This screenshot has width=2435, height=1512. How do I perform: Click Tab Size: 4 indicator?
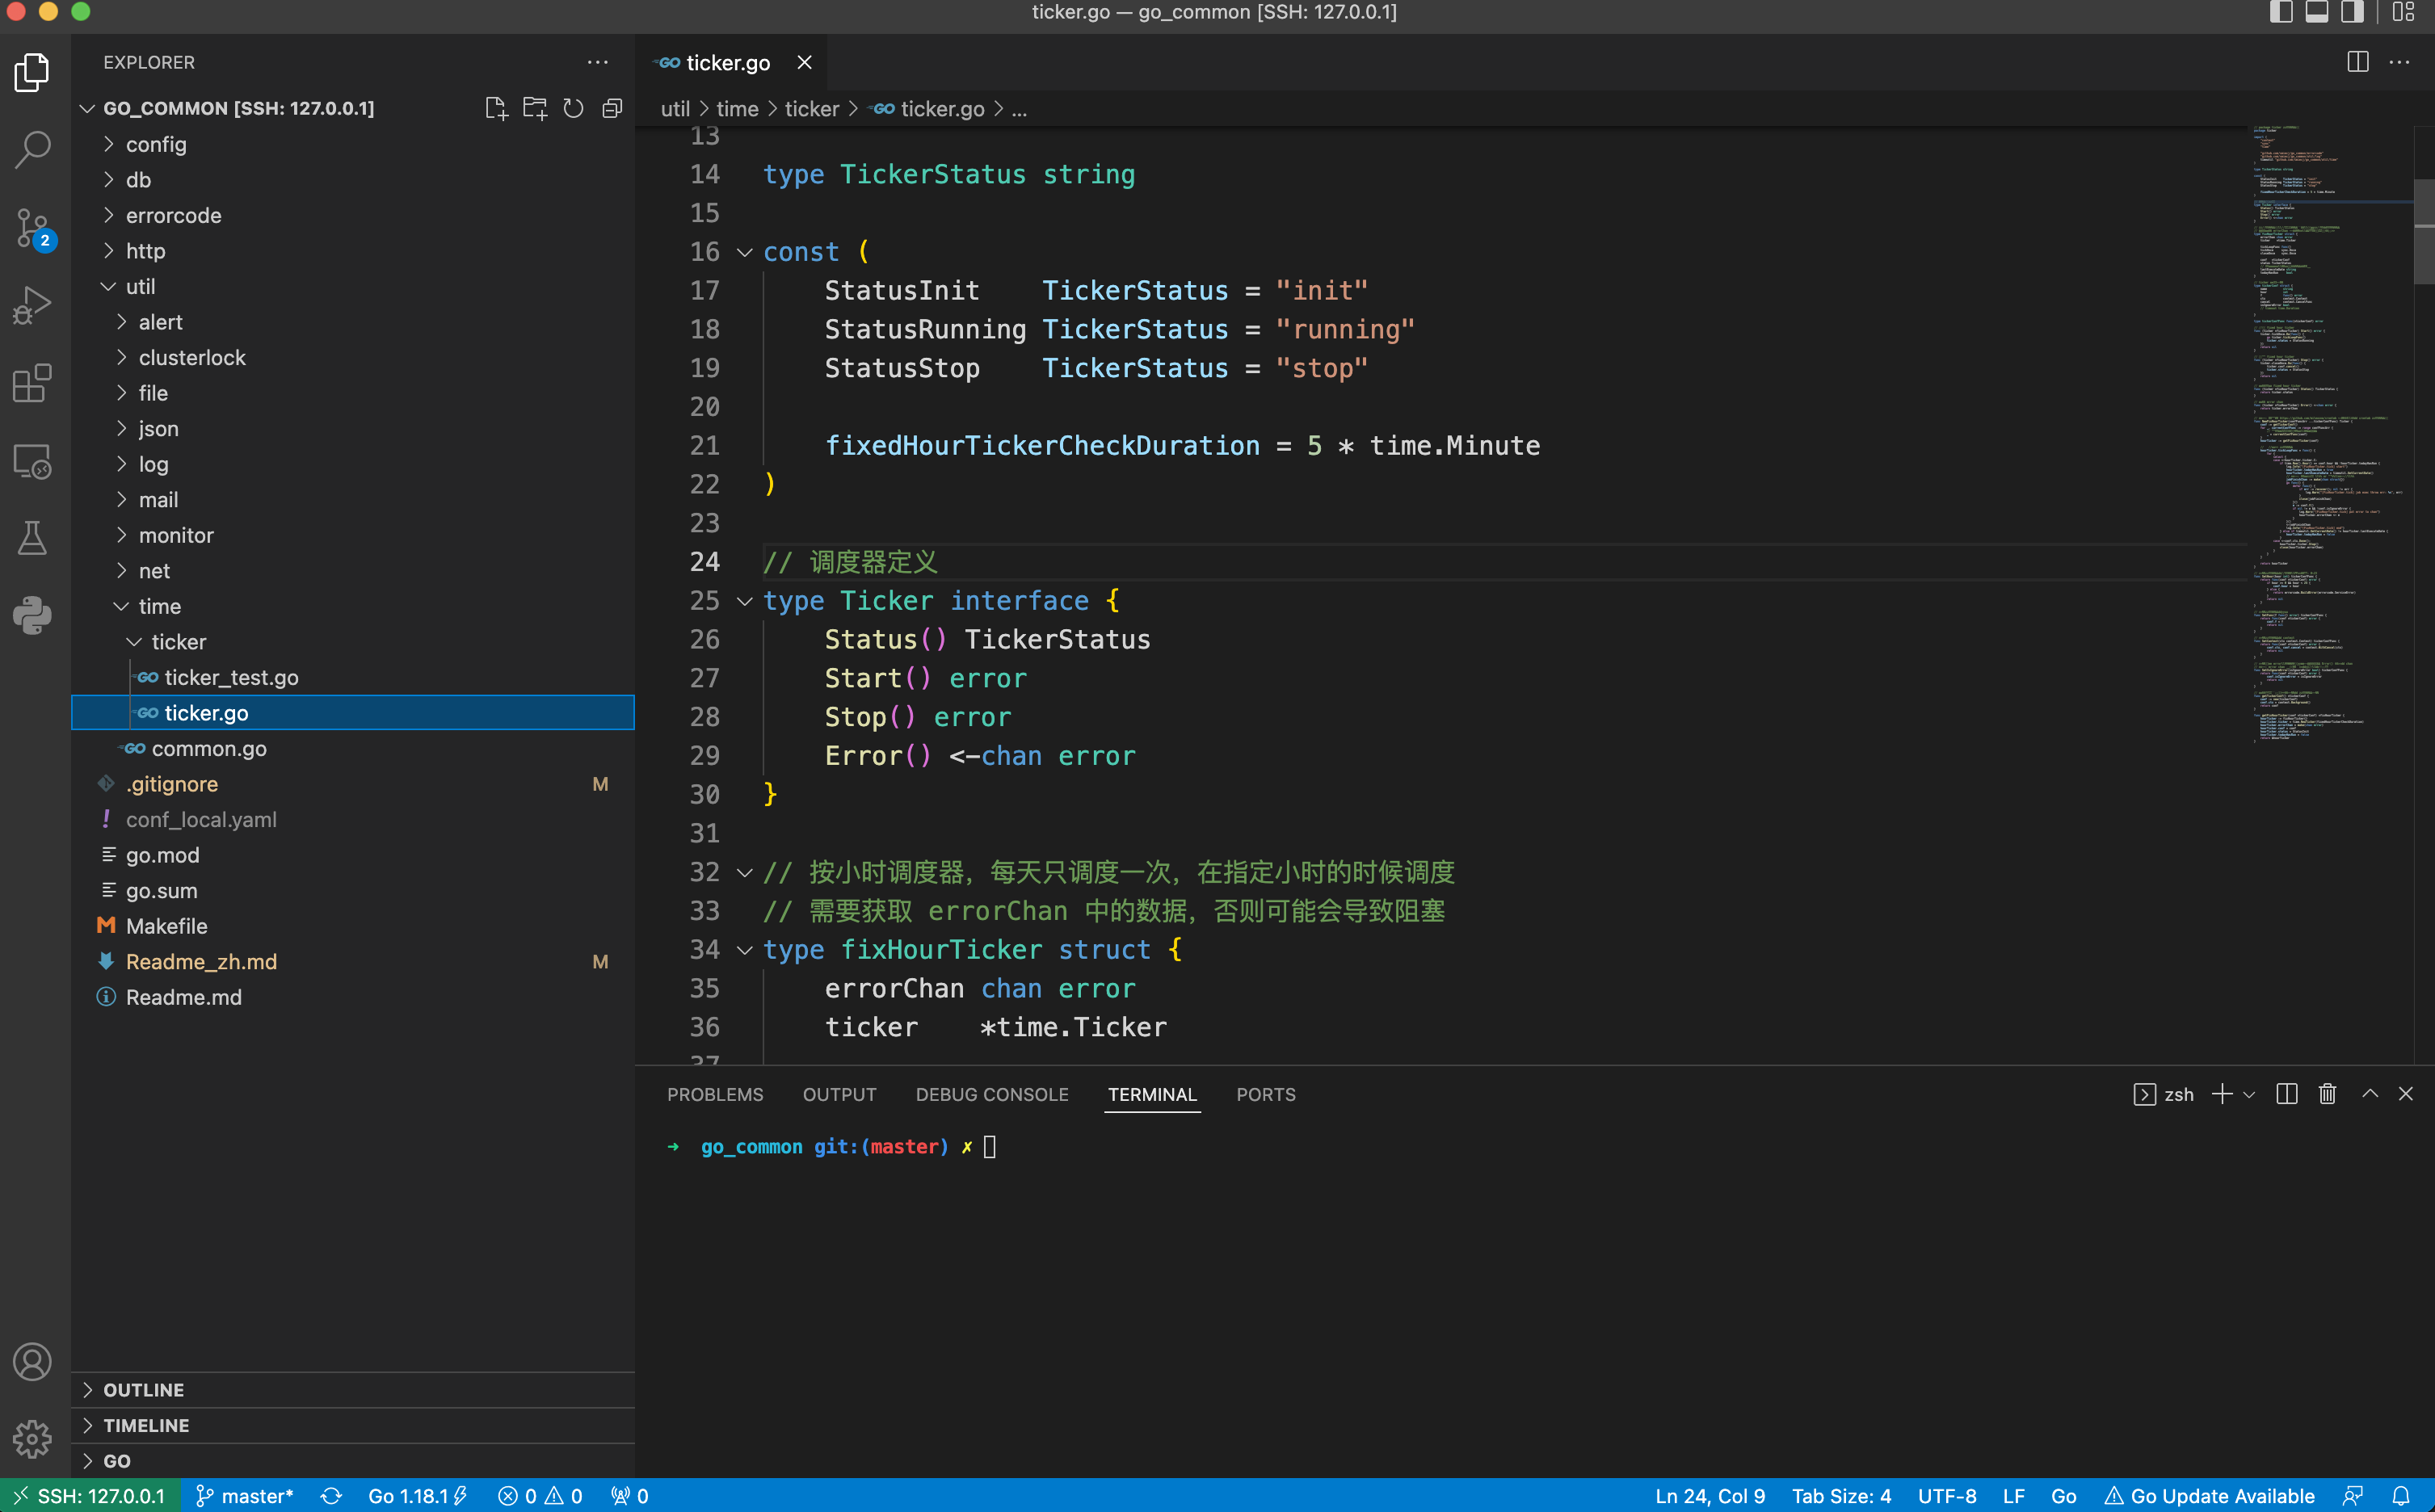(x=1841, y=1496)
